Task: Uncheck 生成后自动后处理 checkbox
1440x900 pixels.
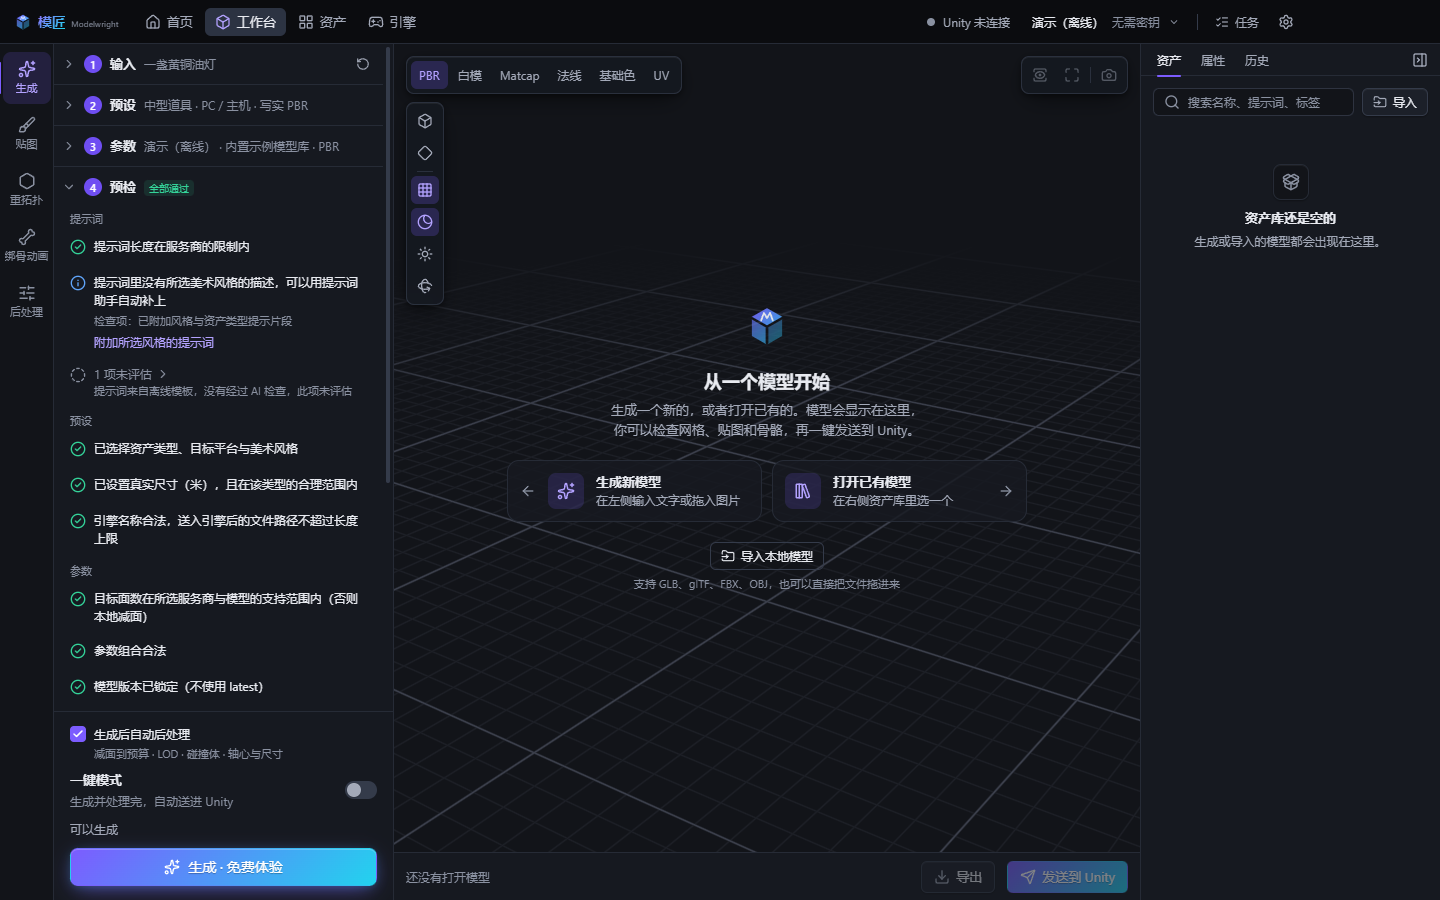Action: (78, 734)
